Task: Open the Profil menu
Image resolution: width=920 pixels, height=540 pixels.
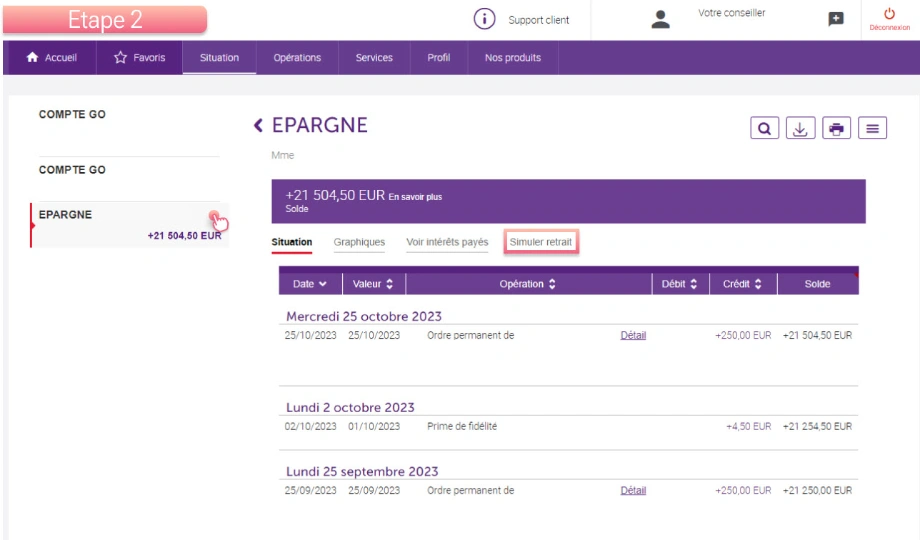Action: click(x=438, y=58)
